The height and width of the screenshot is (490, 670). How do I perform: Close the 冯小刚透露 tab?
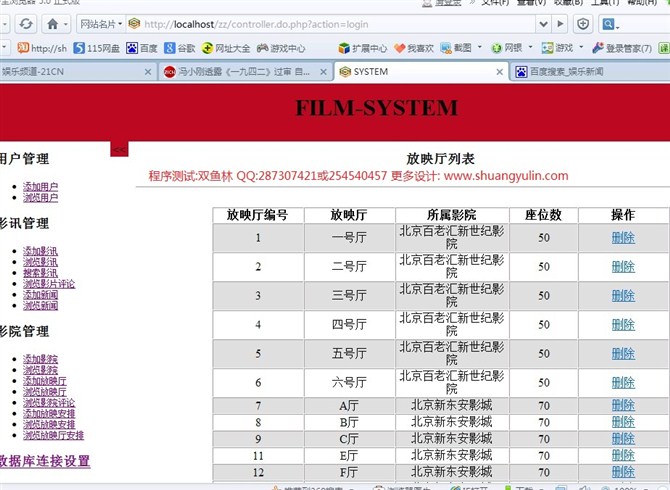(323, 72)
